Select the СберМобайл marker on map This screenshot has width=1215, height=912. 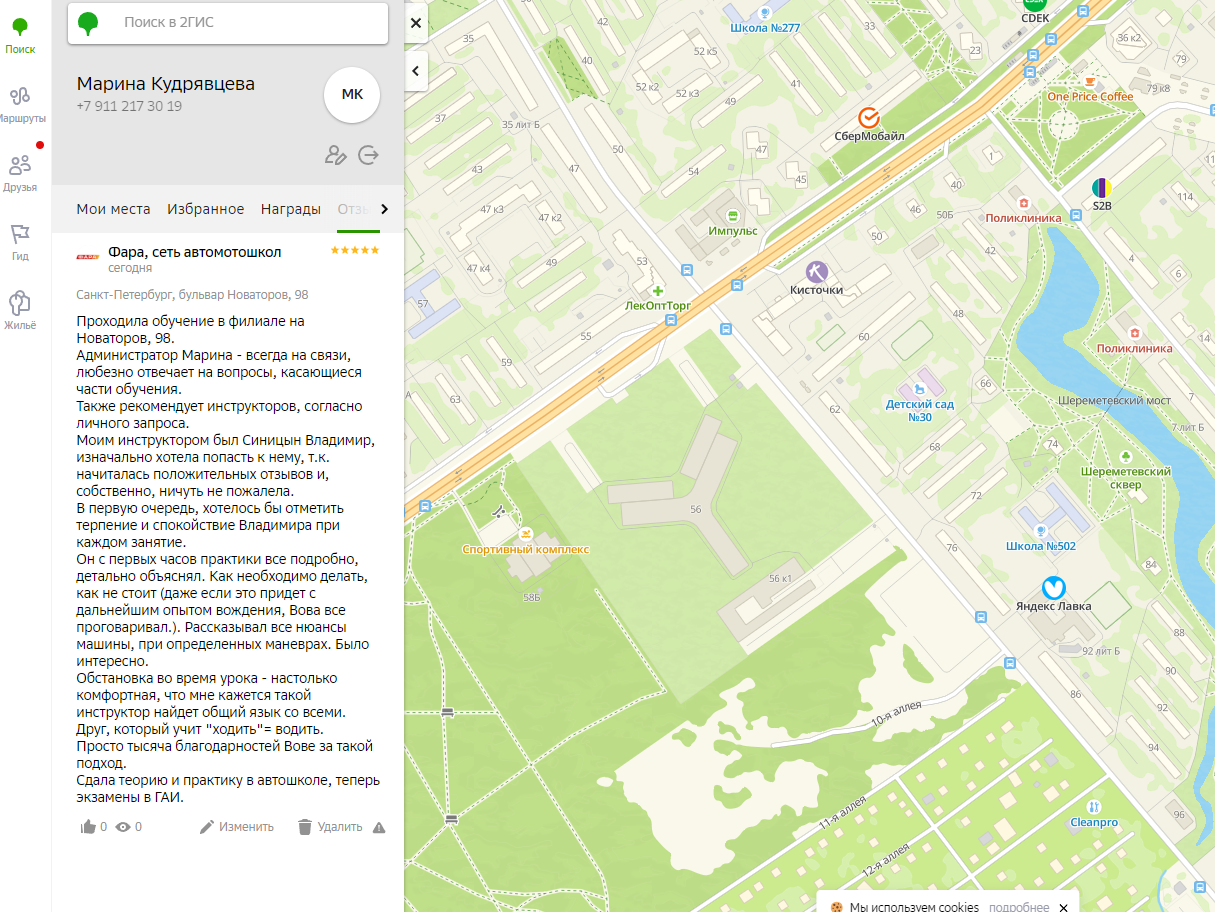coord(868,118)
